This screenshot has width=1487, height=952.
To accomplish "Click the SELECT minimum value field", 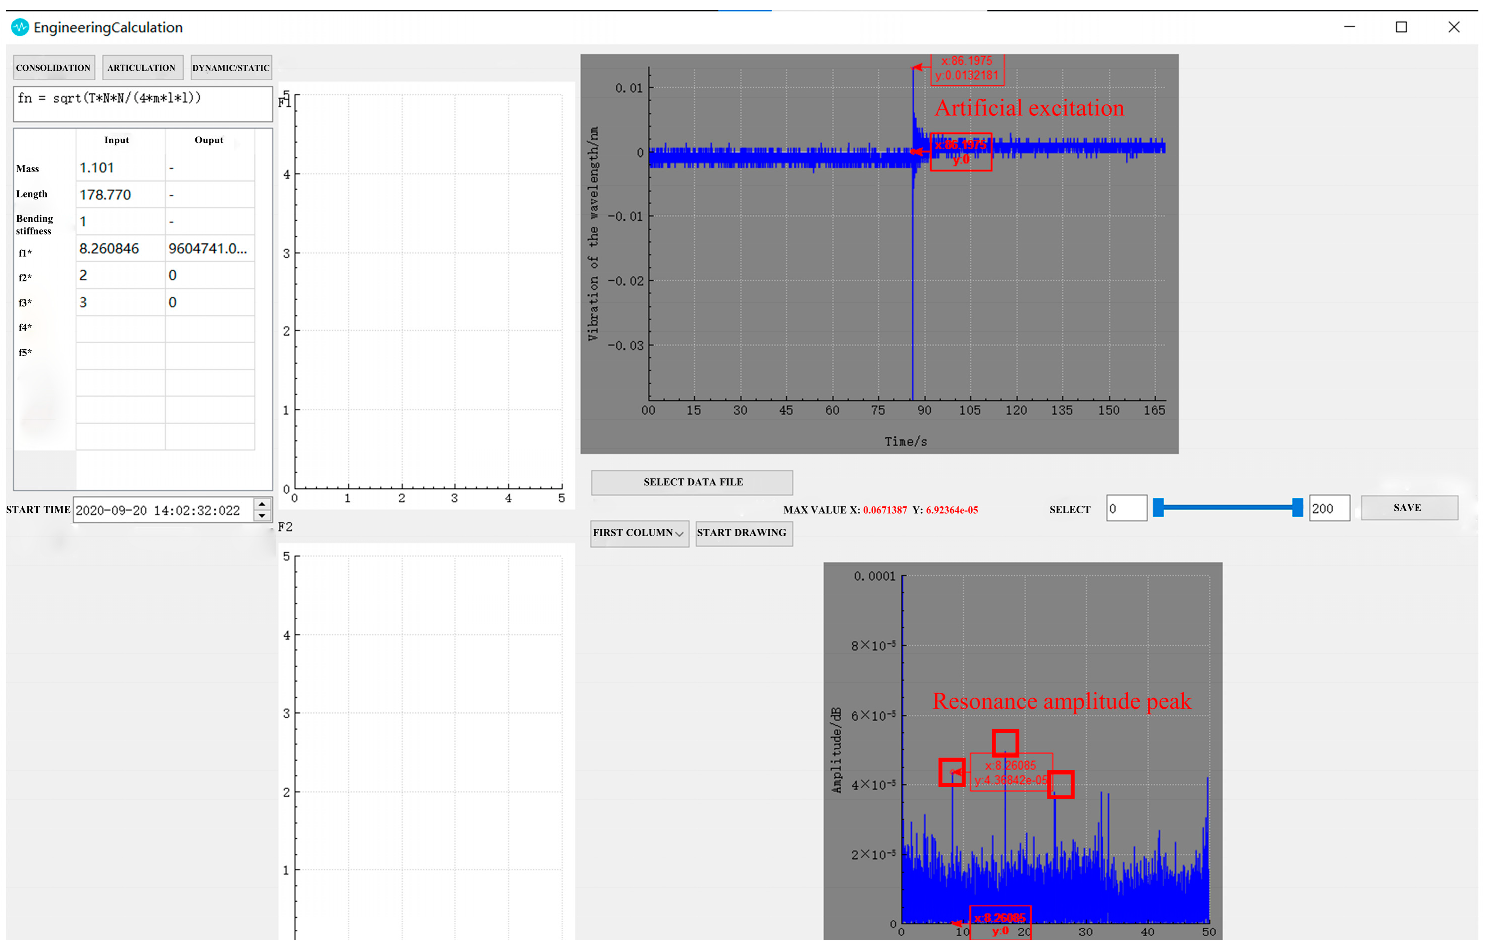I will tap(1126, 509).
